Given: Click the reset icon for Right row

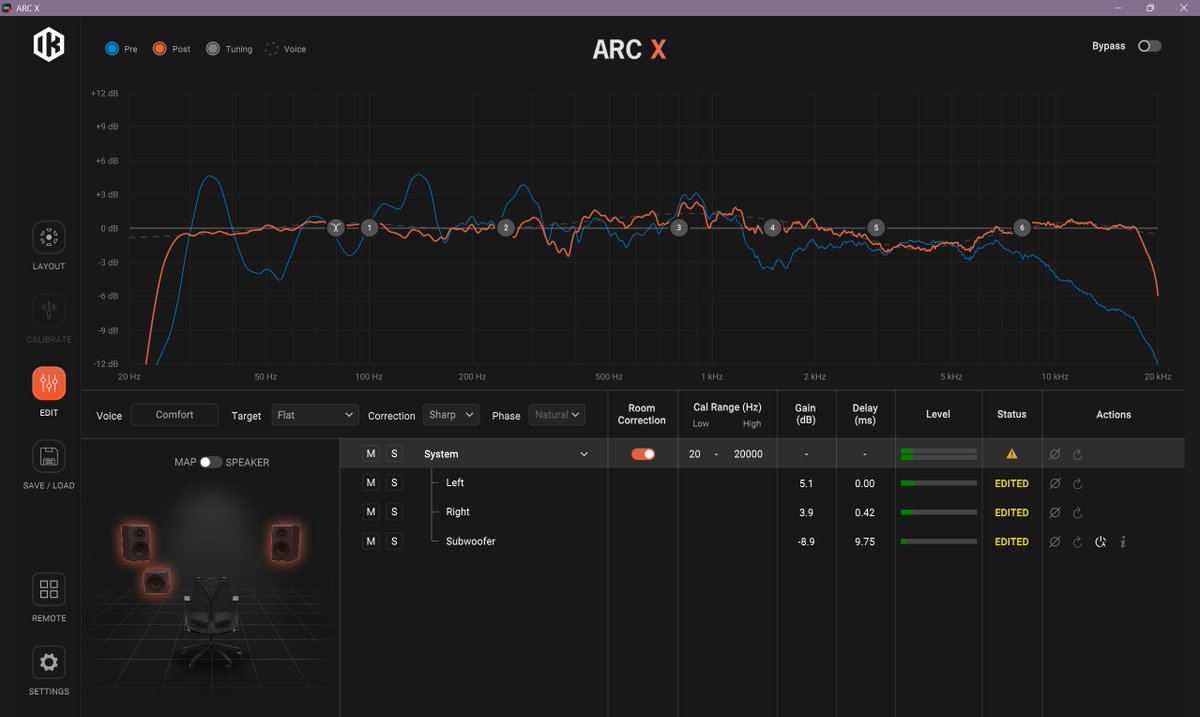Looking at the screenshot, I should click(x=1077, y=512).
